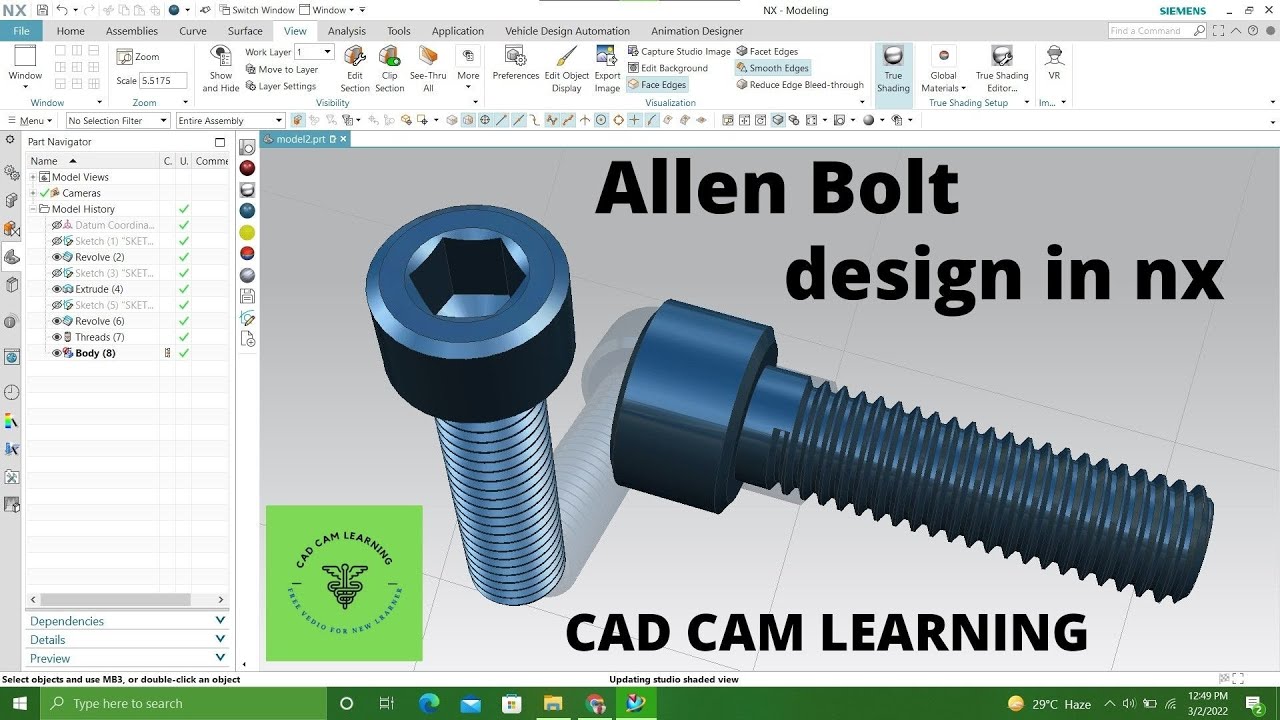This screenshot has width=1280, height=720.
Task: Switch to the Assemblies ribbon tab
Action: [x=132, y=31]
